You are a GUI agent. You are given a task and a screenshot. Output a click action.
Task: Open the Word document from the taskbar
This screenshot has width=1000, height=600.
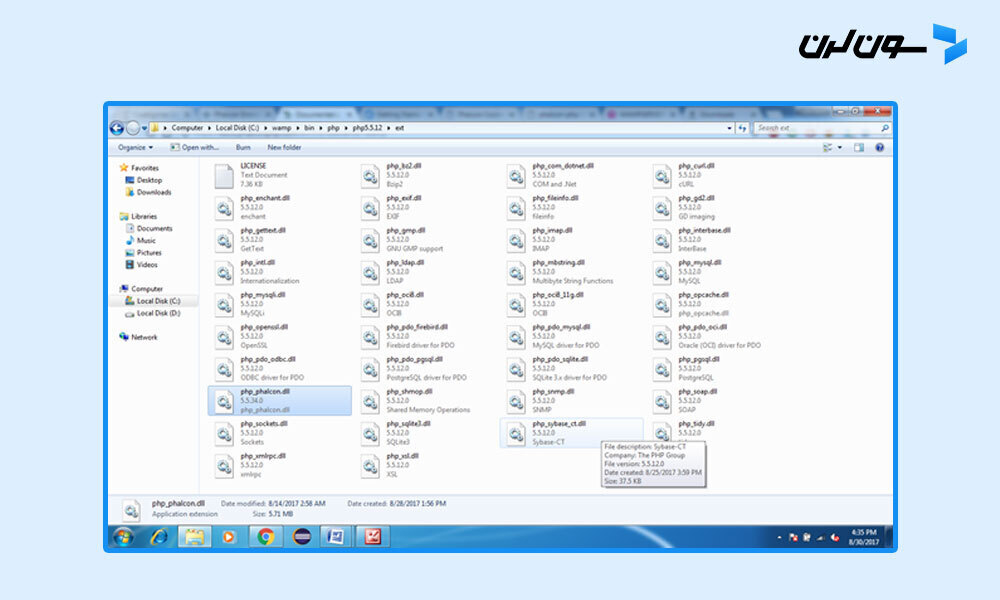pyautogui.click(x=335, y=537)
